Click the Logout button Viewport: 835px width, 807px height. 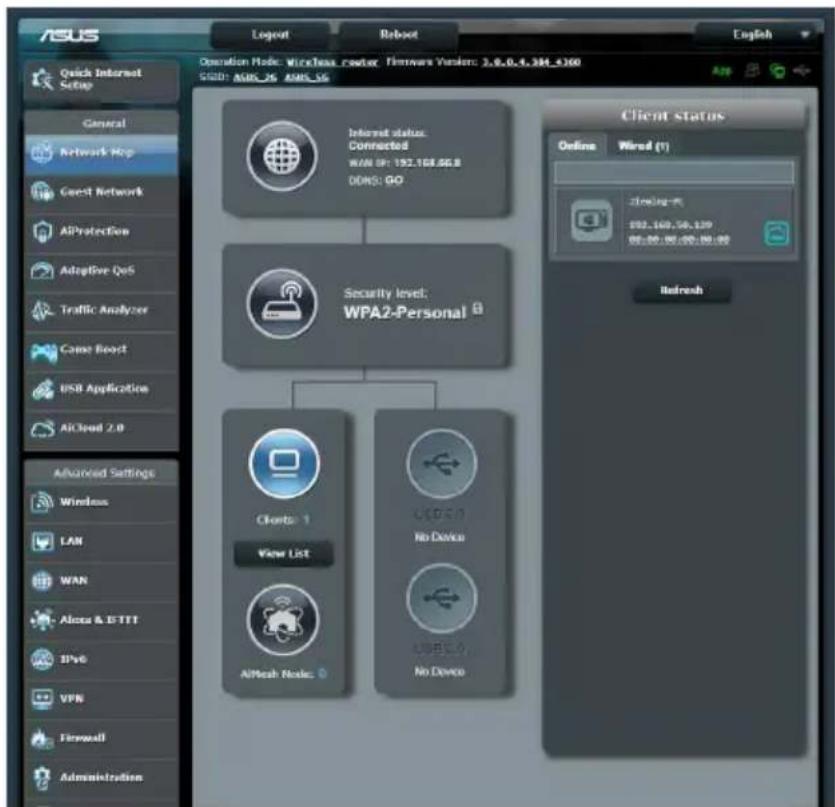(x=270, y=35)
